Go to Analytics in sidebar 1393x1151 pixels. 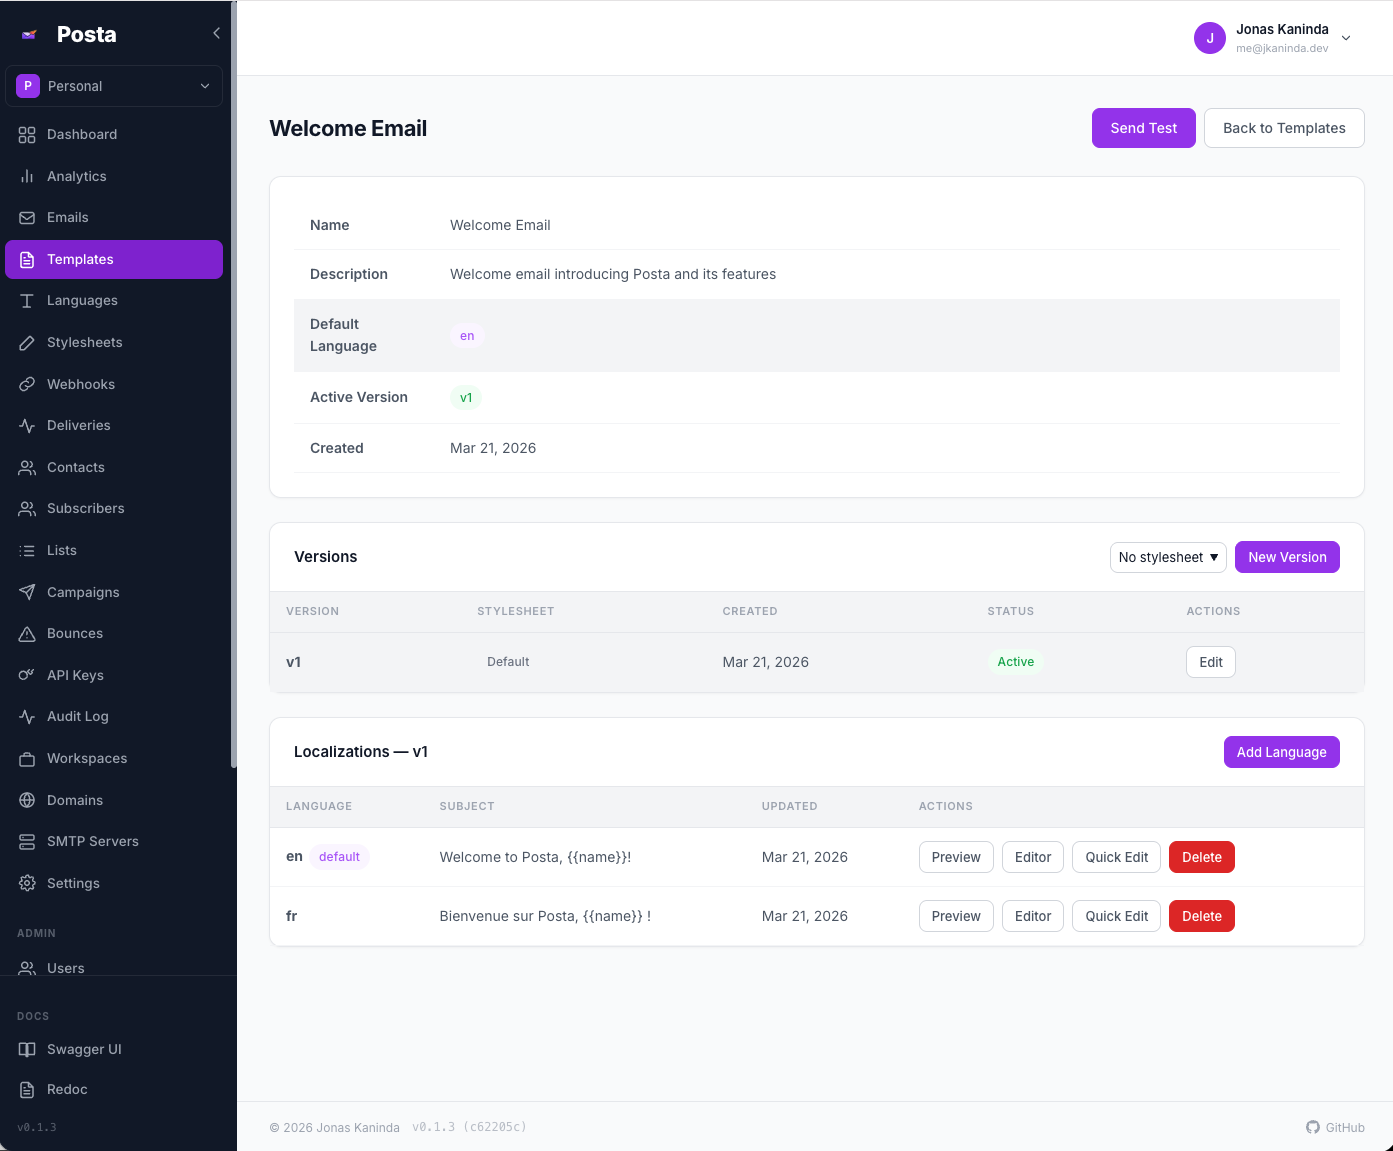(x=114, y=176)
